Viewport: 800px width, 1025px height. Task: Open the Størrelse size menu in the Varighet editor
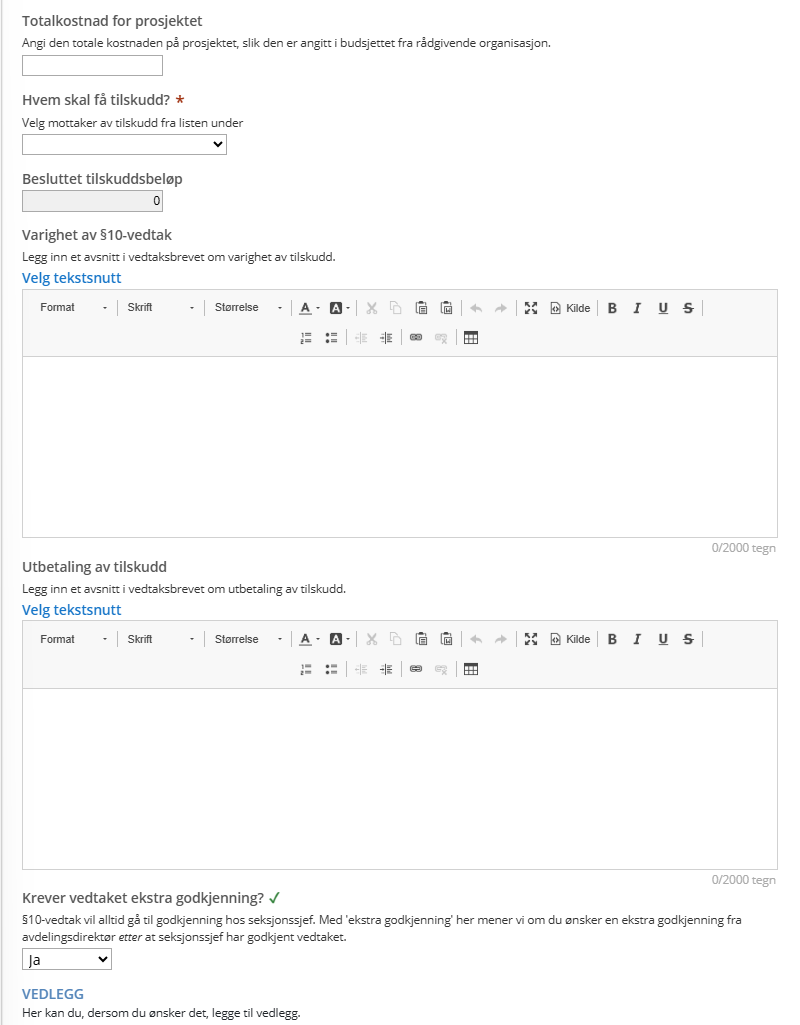248,308
